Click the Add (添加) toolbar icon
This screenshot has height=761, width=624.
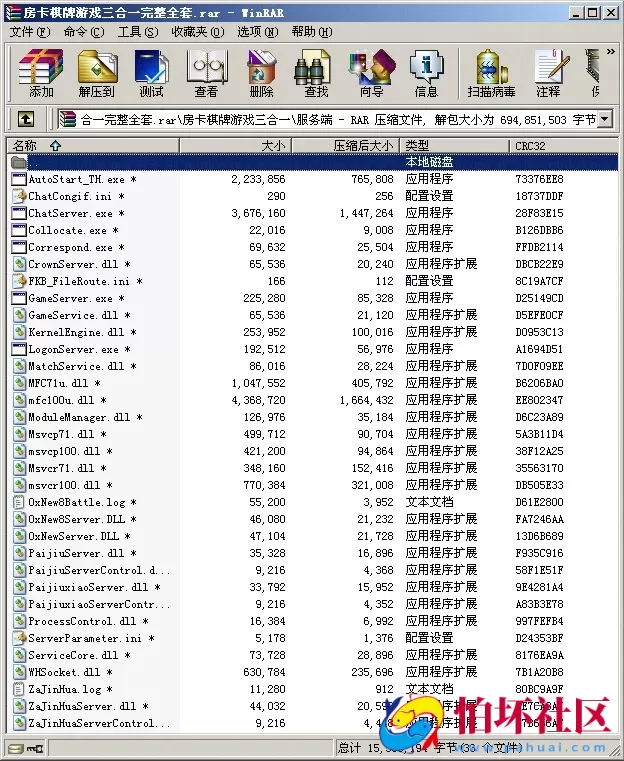coord(41,72)
